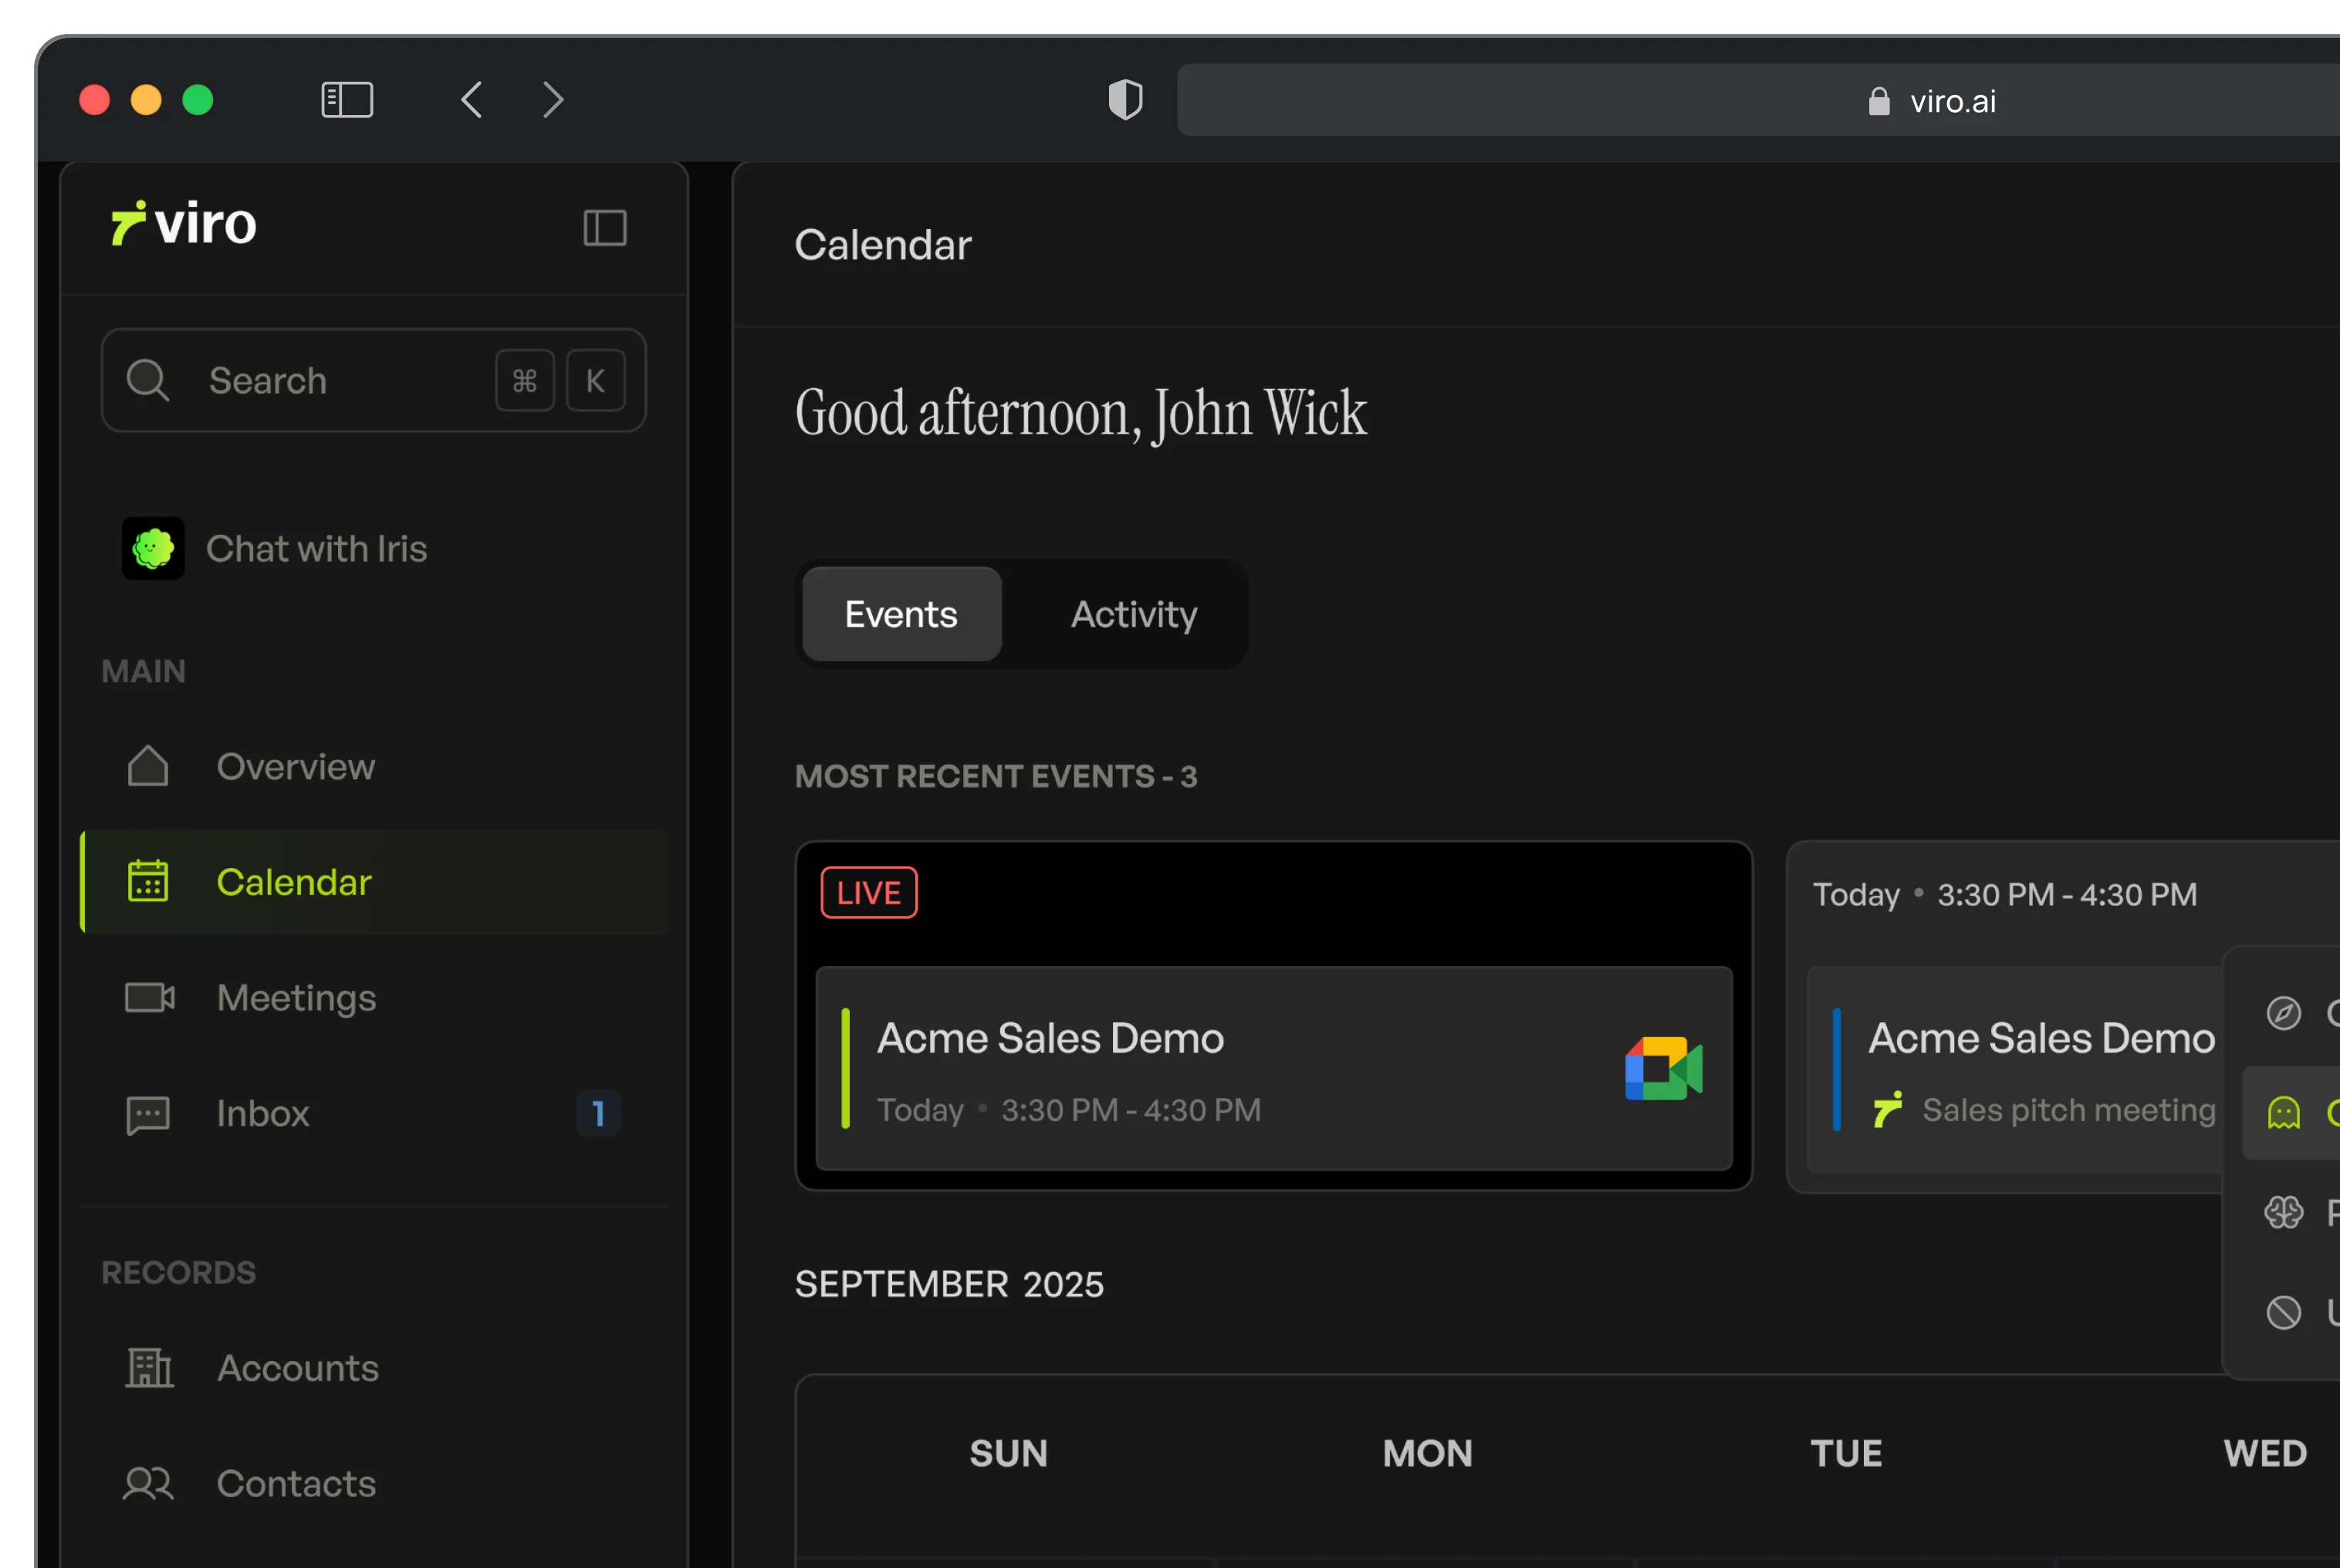
Task: Switch to the Events tab
Action: [901, 614]
